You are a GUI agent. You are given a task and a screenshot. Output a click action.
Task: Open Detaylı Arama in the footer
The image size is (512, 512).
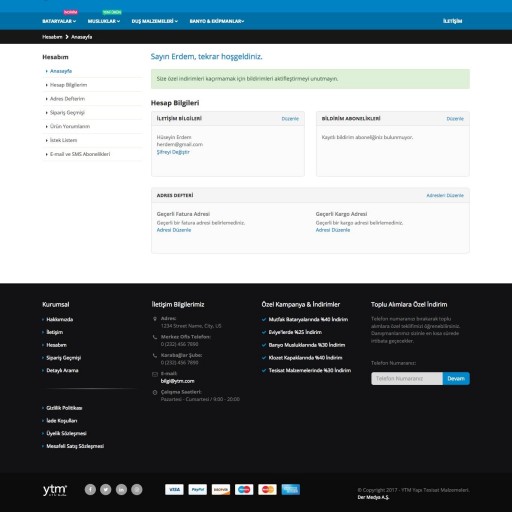[x=62, y=370]
